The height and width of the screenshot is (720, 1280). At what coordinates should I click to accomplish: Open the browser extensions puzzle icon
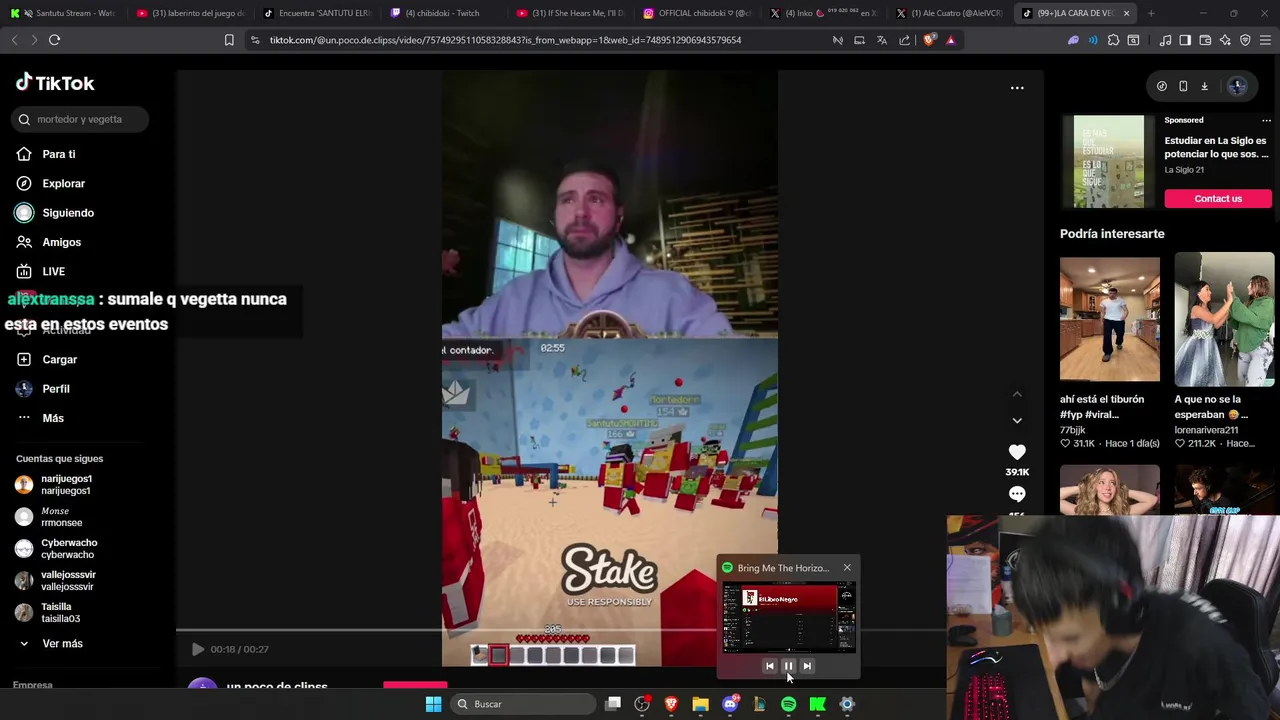click(x=1113, y=40)
